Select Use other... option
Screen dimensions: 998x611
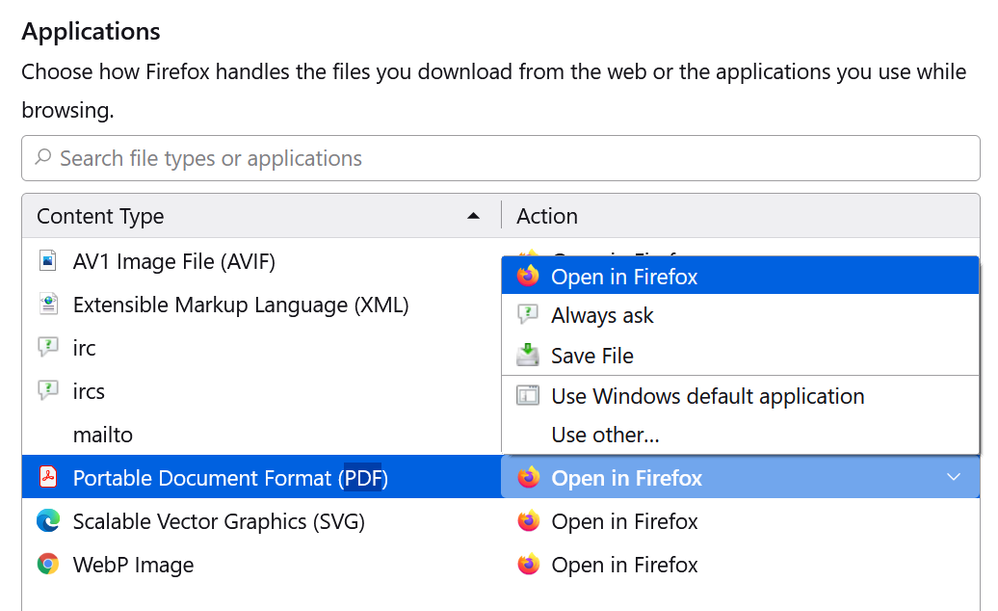605,435
